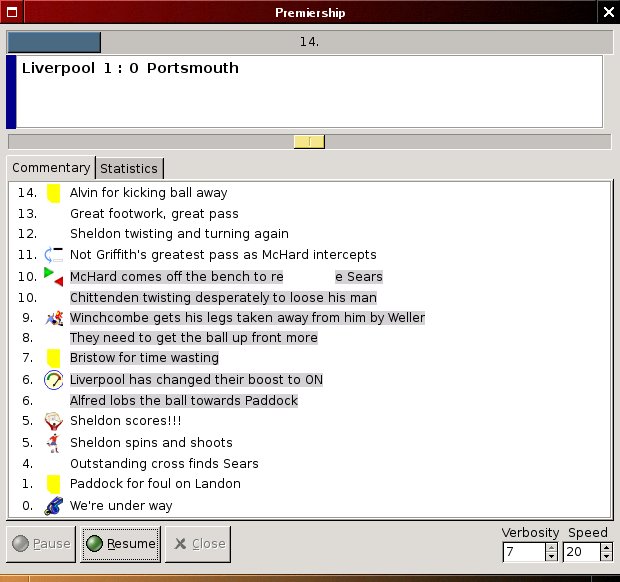Decrease the Verbosity value with down arrow
This screenshot has width=620, height=582.
point(551,556)
